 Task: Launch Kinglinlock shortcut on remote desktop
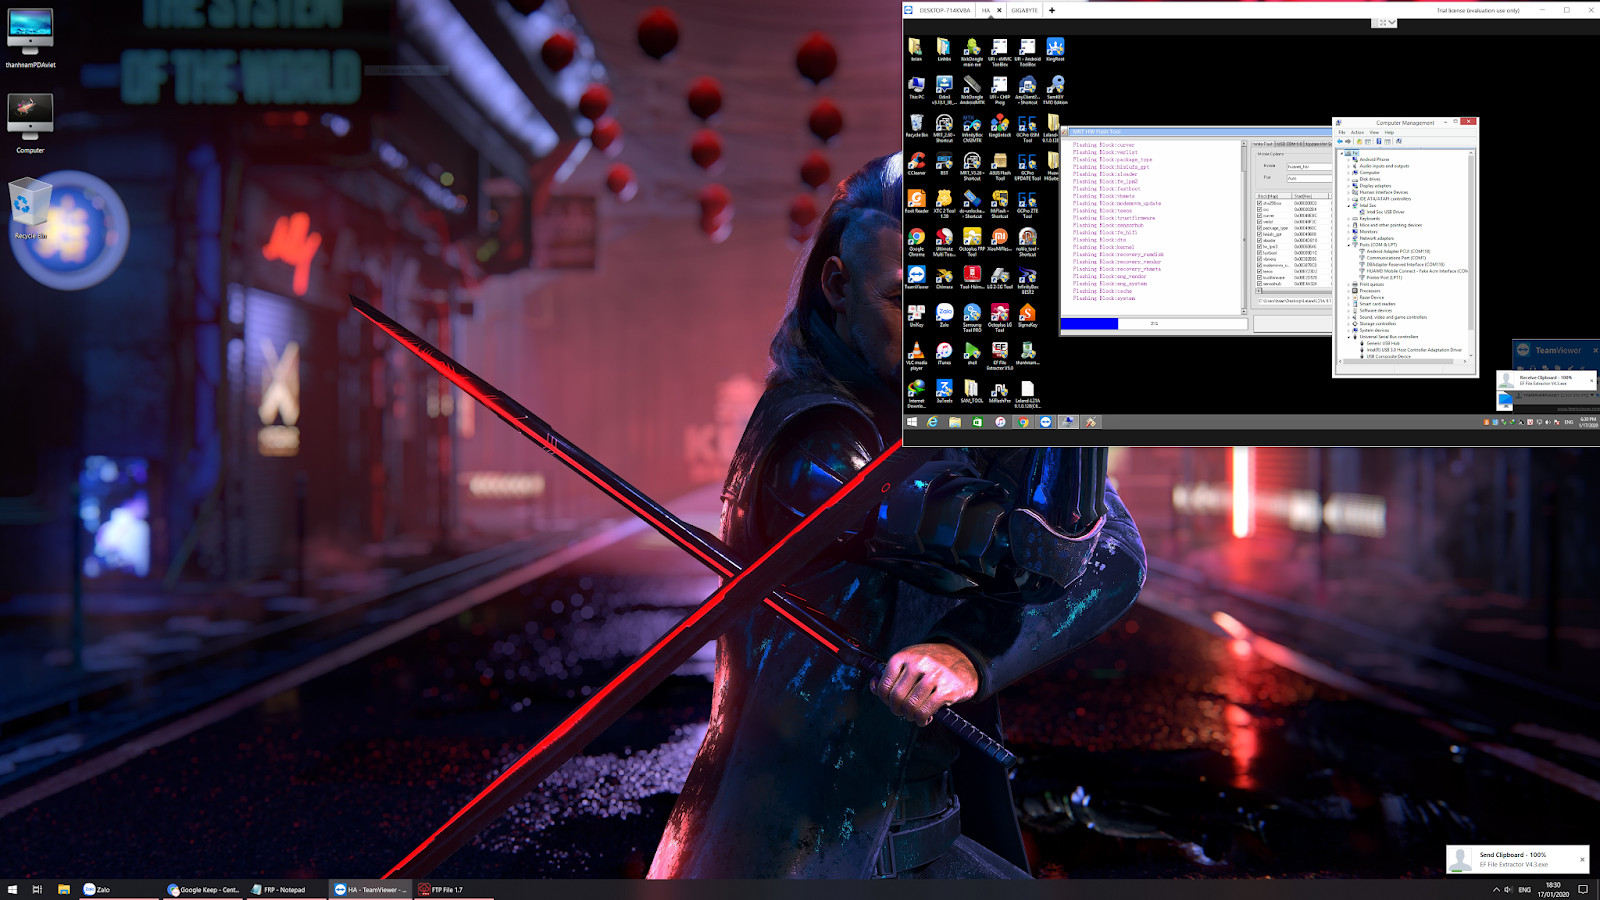tap(999, 125)
